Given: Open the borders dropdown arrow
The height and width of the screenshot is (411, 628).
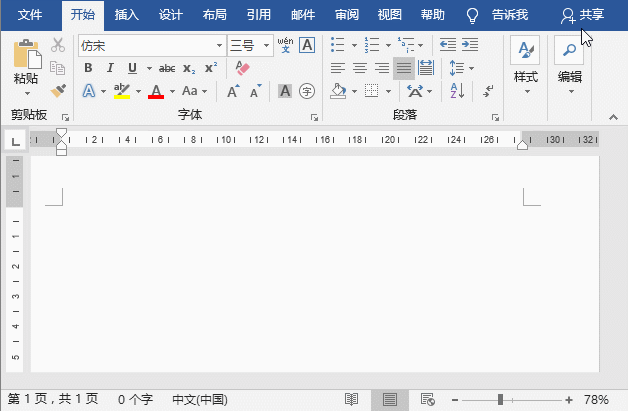Looking at the screenshot, I should (388, 92).
